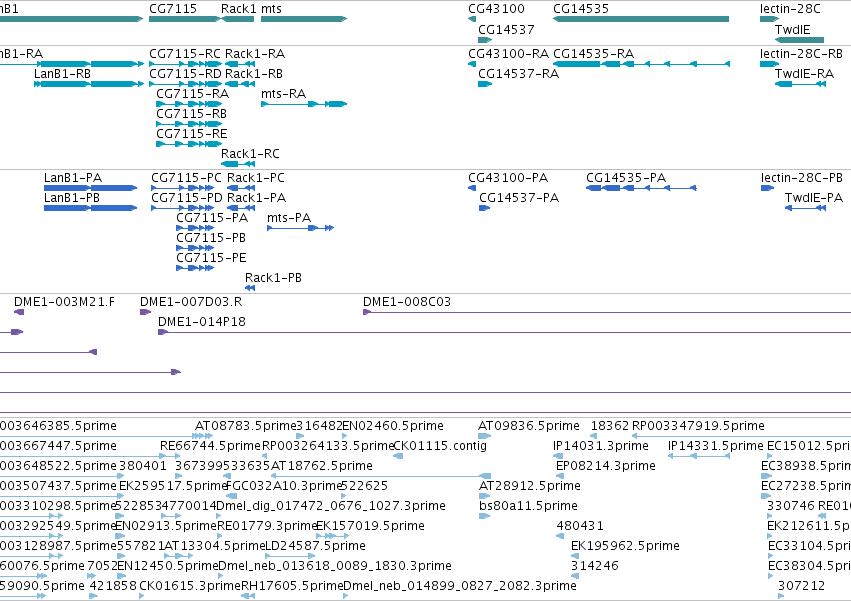Click protein CG7115-PA

[212, 218]
